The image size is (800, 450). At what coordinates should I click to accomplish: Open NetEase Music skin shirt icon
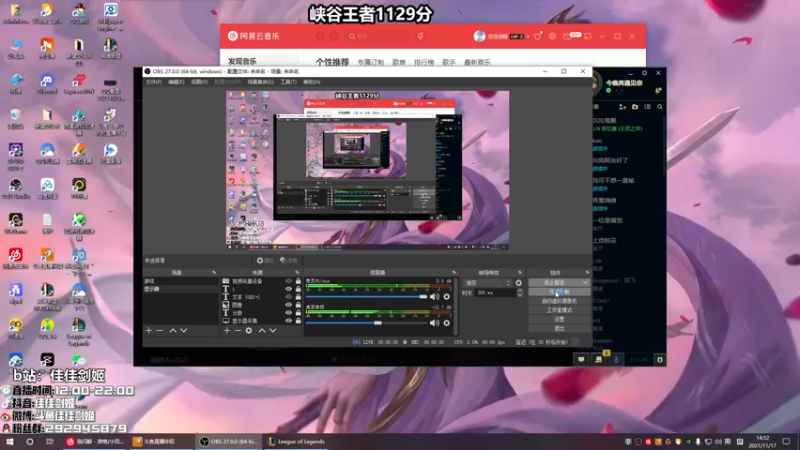point(537,36)
